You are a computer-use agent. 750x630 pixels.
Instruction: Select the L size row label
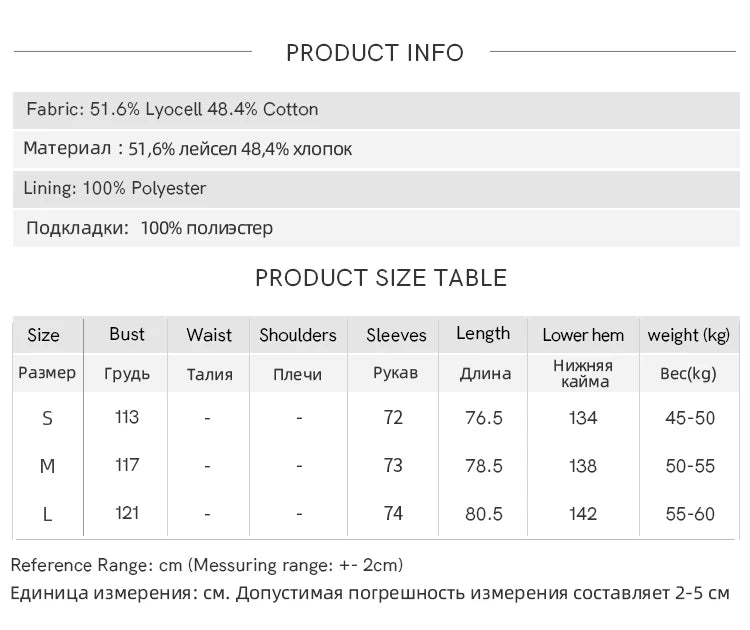pos(47,514)
